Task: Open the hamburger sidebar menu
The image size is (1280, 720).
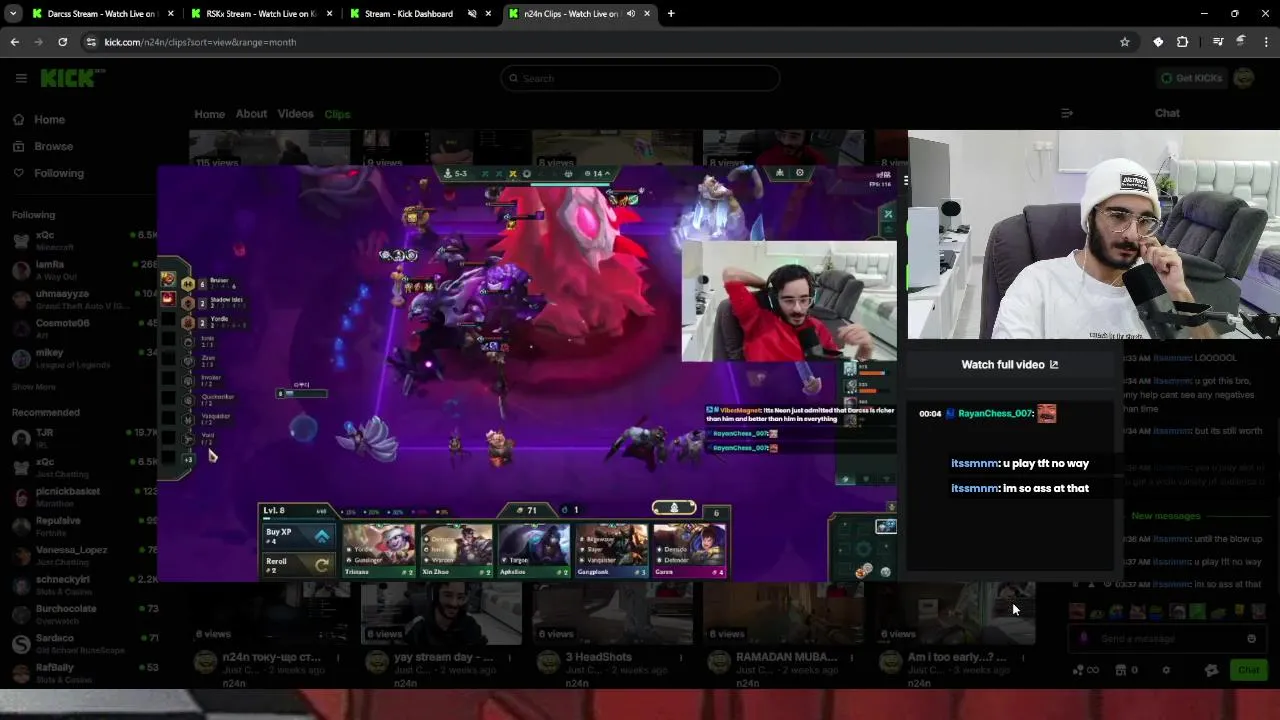Action: click(21, 78)
